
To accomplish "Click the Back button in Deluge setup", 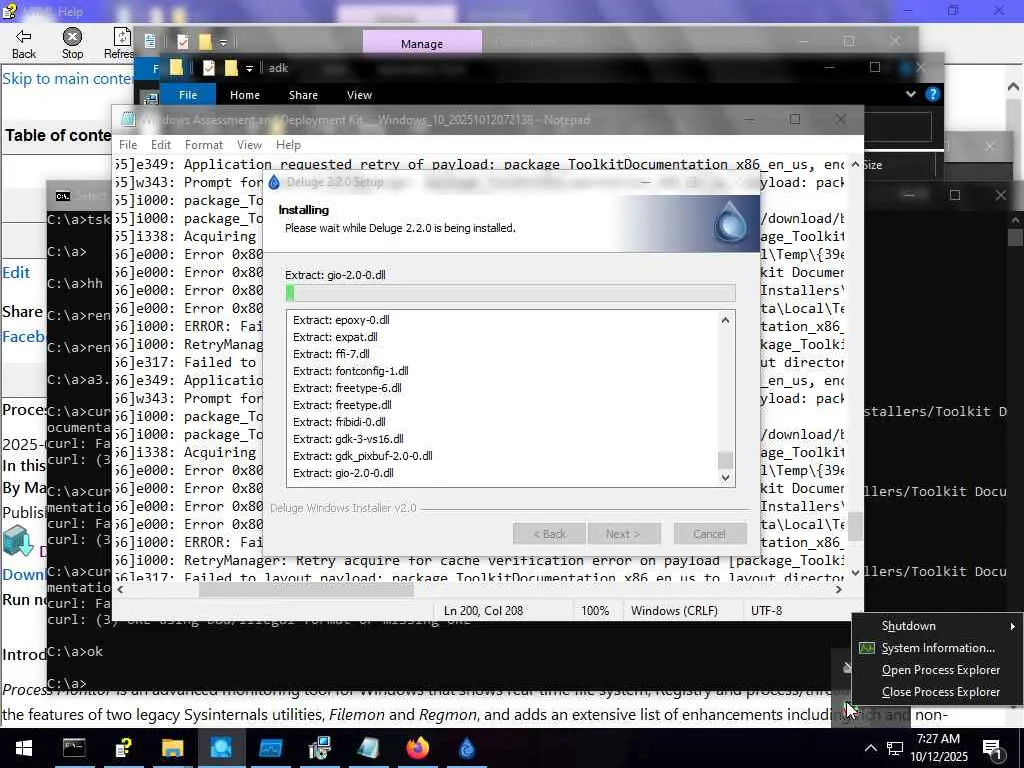I will 549,534.
